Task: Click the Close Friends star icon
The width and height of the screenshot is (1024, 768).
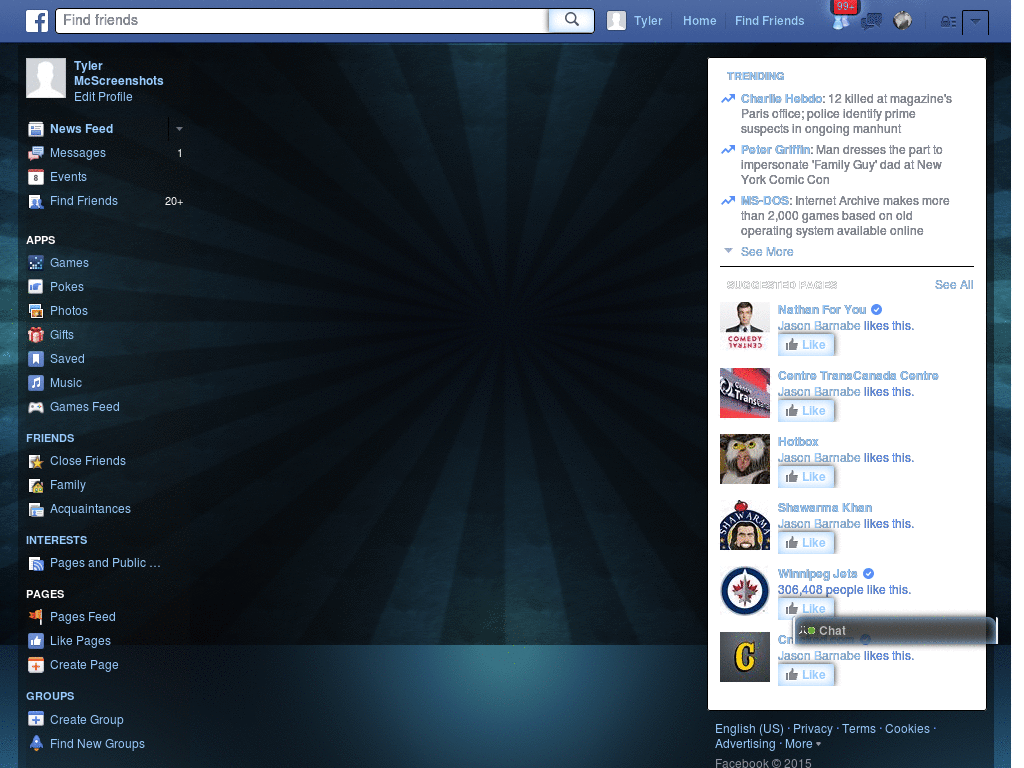Action: (36, 462)
